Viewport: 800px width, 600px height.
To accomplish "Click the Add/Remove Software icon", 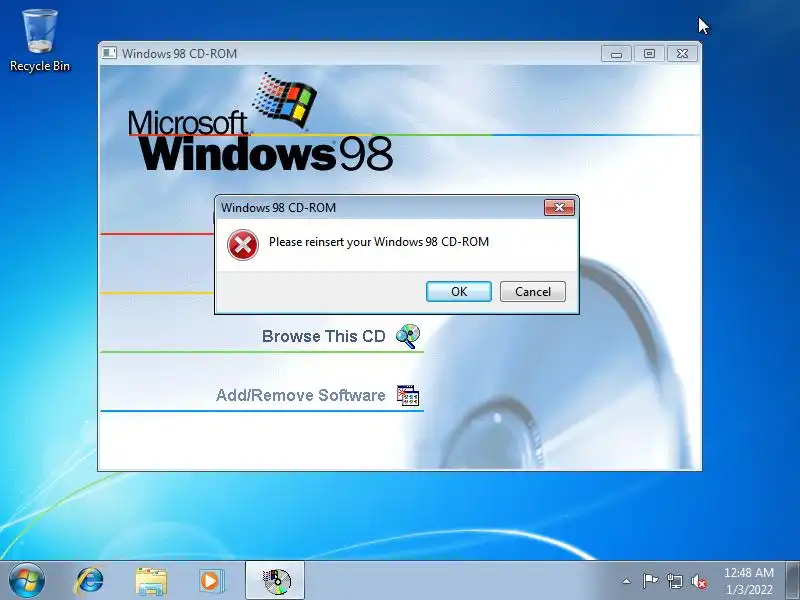I will (408, 395).
